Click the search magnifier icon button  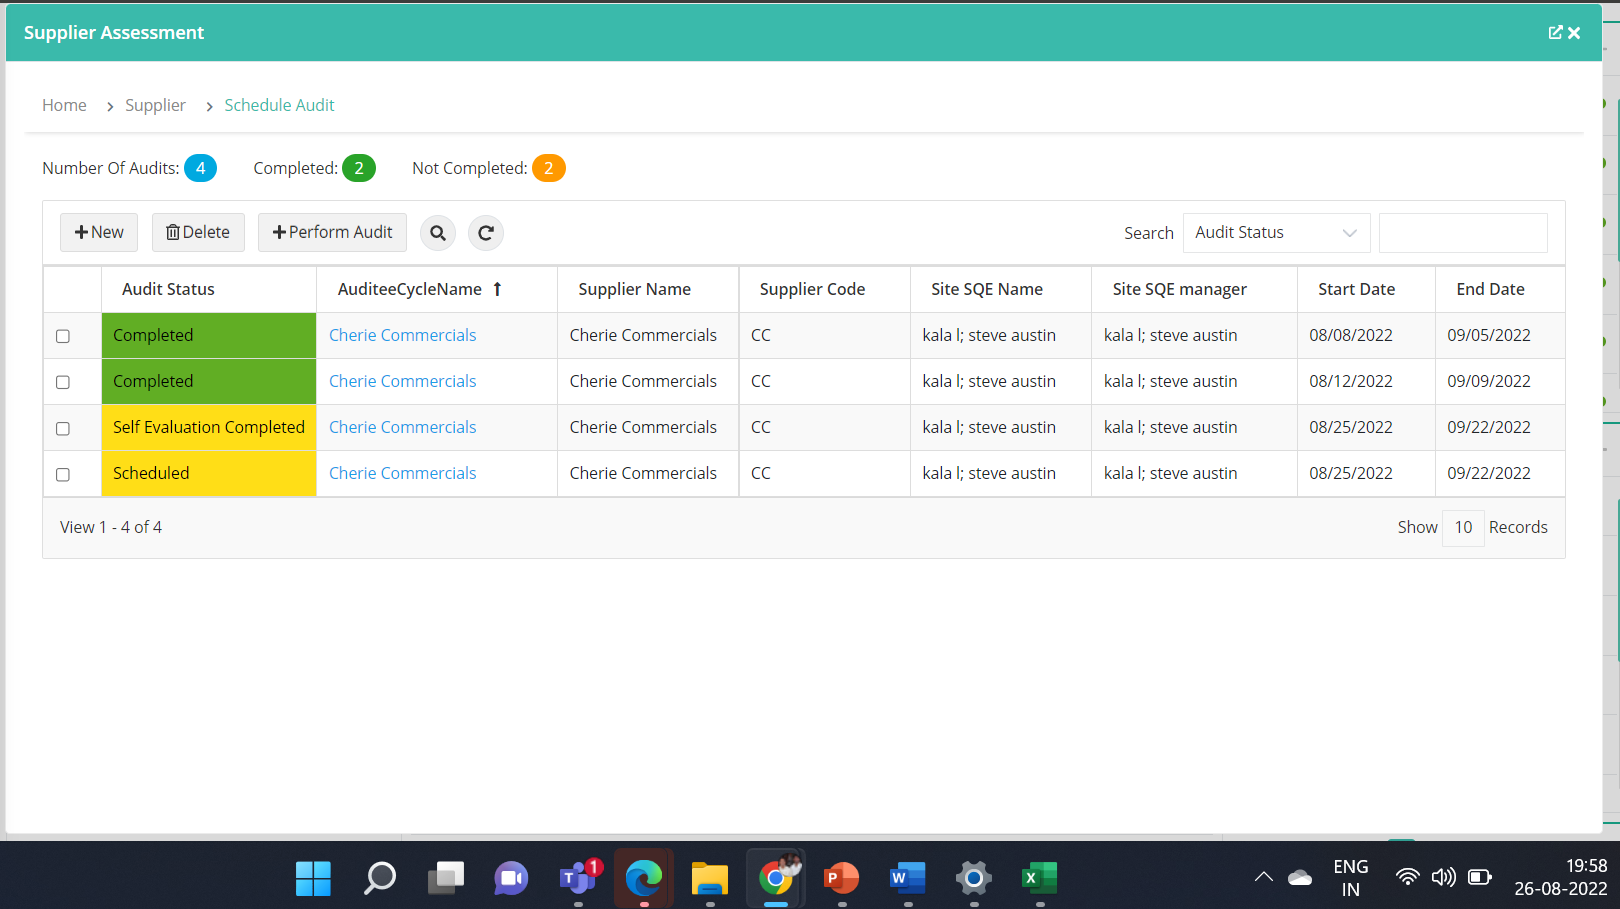437,233
